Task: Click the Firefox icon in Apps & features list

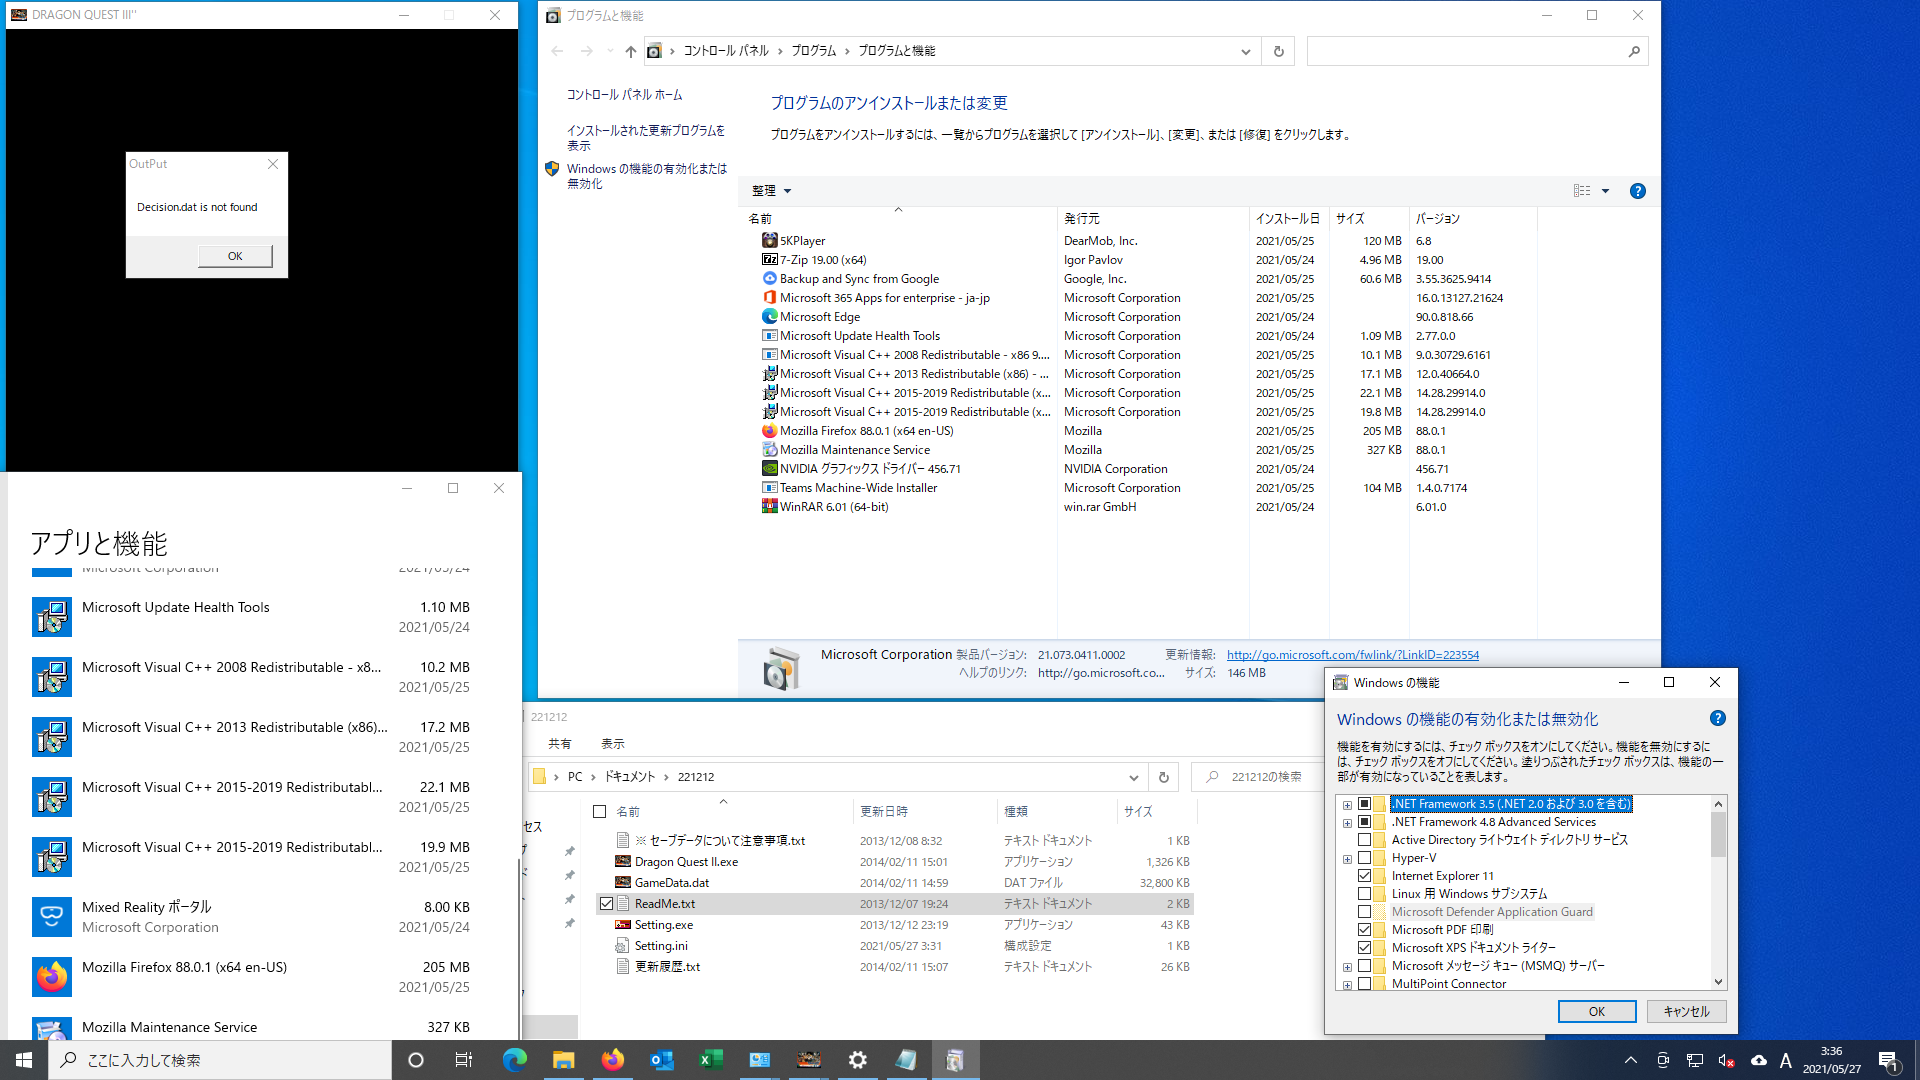Action: (52, 977)
